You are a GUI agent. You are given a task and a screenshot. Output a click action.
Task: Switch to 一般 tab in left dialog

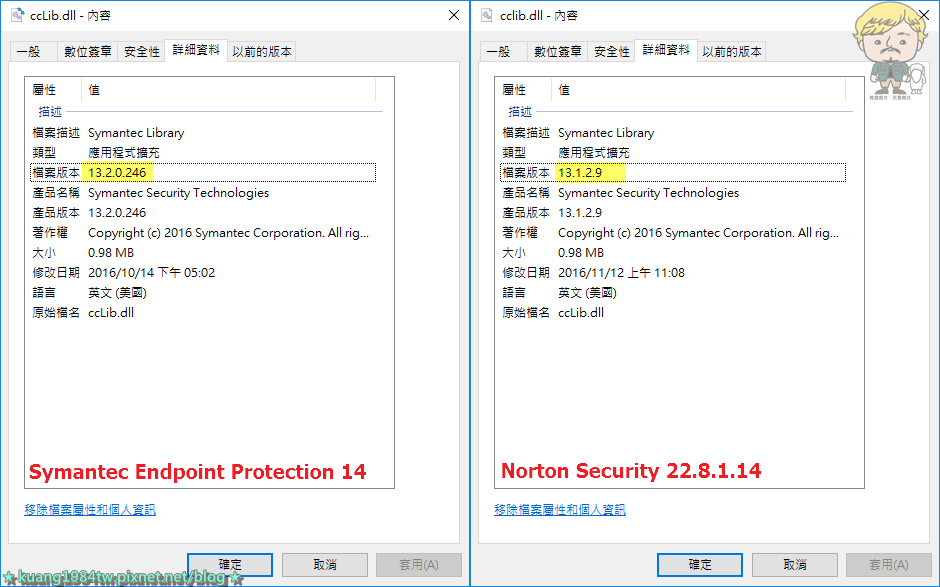tap(34, 52)
